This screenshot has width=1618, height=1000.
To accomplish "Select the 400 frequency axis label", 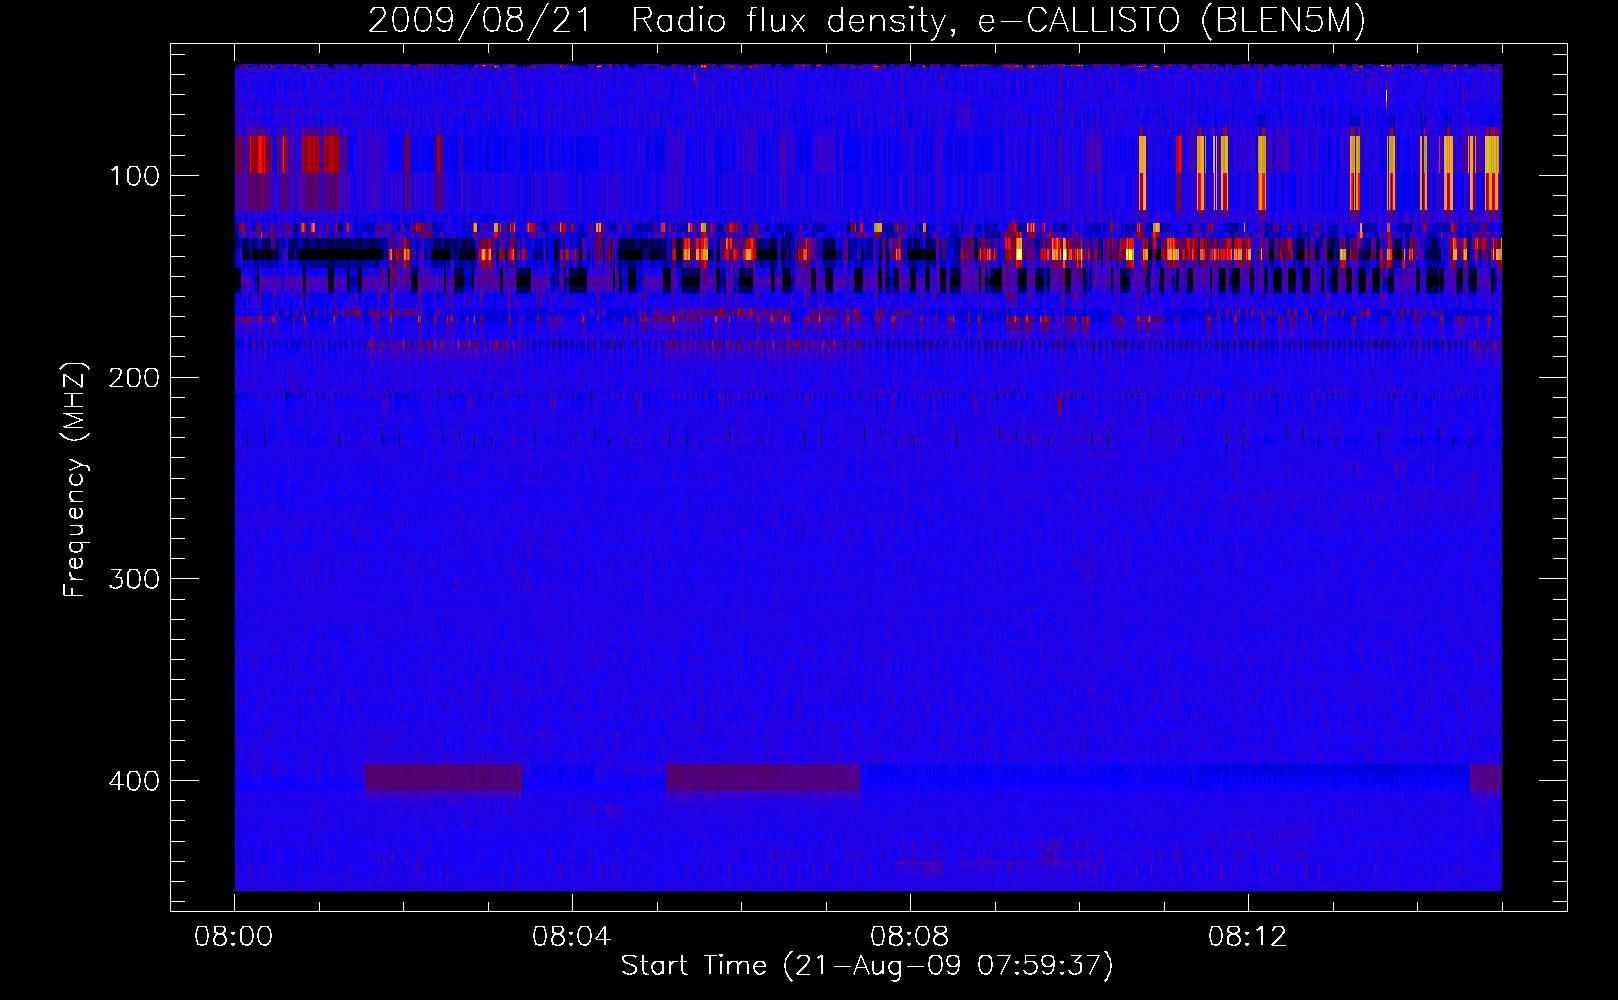I will tap(134, 781).
